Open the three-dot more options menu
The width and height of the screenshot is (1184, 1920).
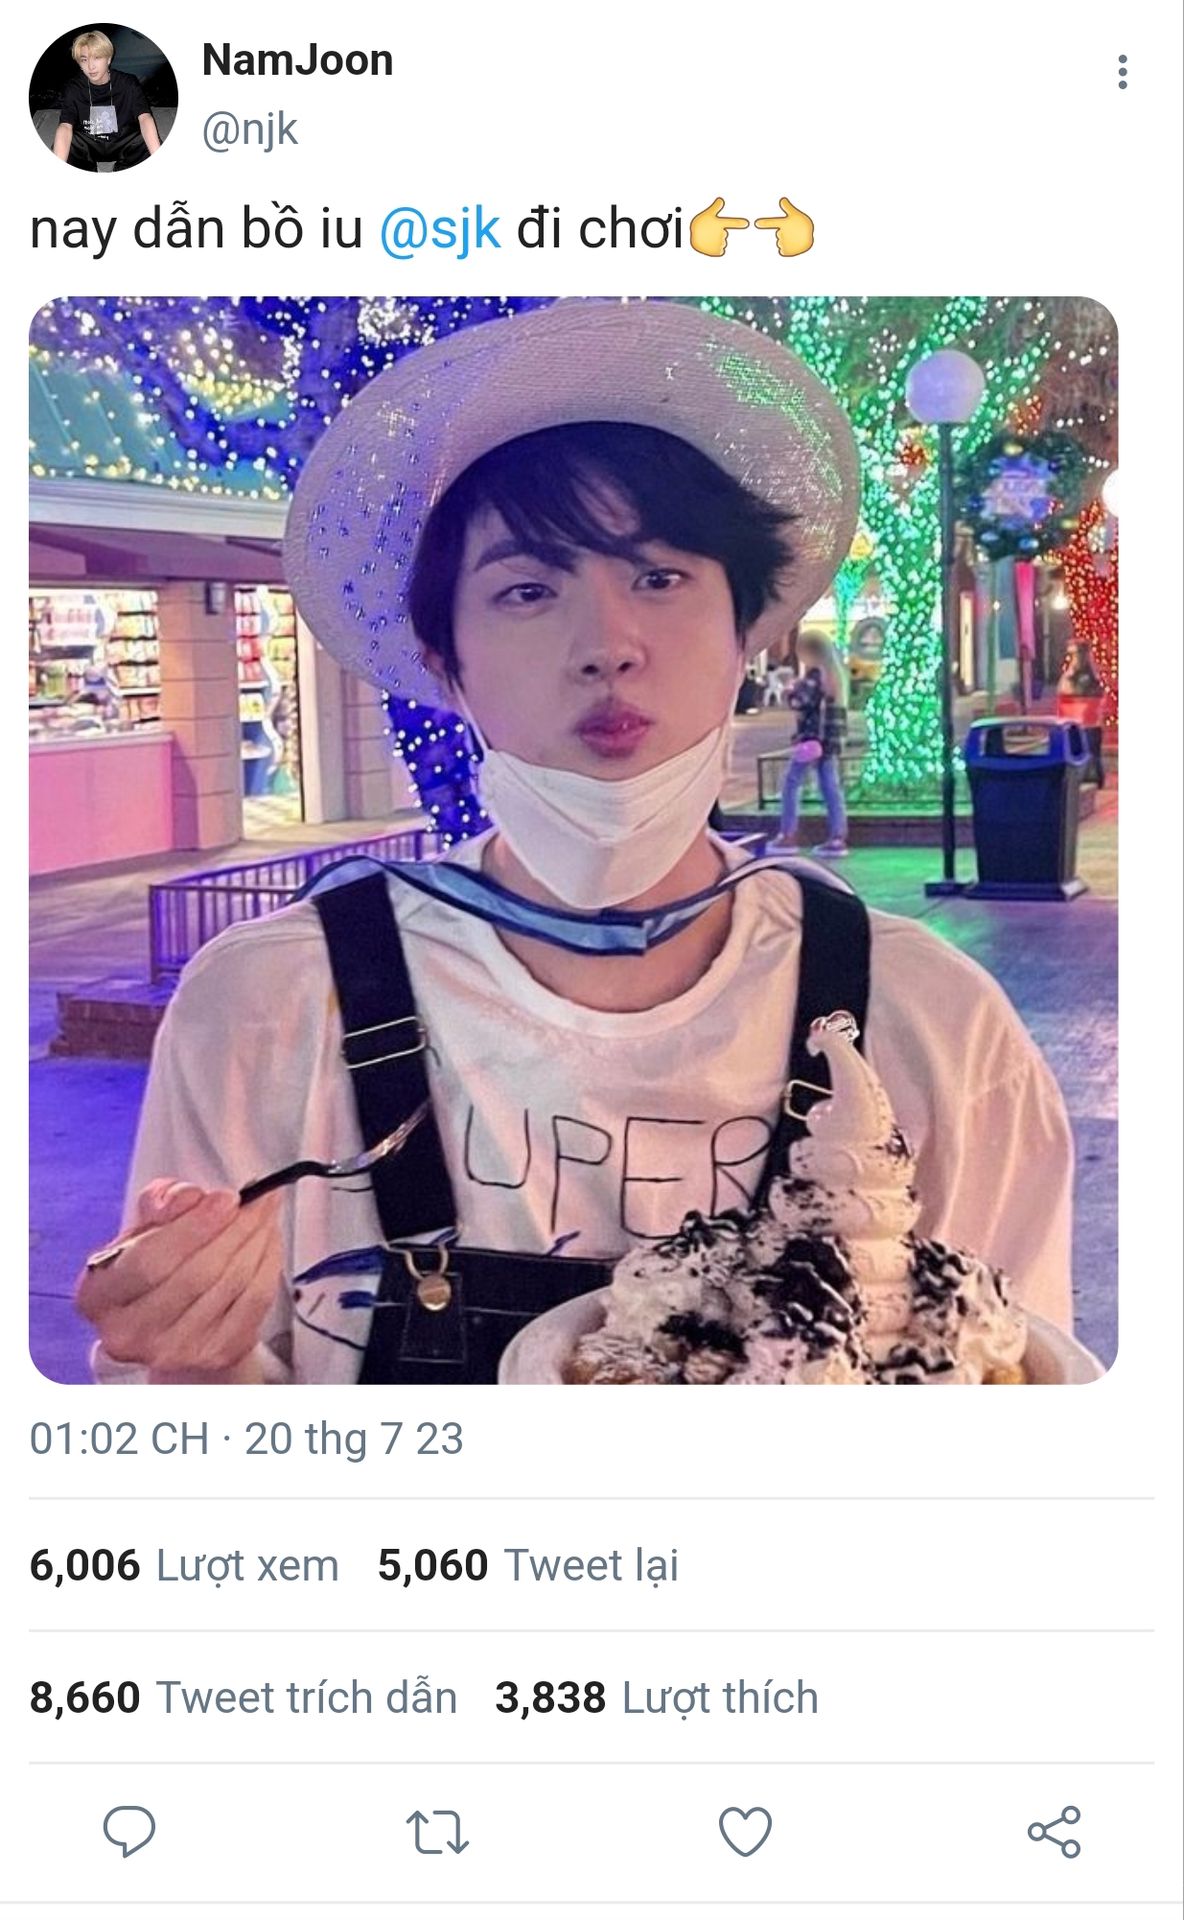(x=1122, y=72)
